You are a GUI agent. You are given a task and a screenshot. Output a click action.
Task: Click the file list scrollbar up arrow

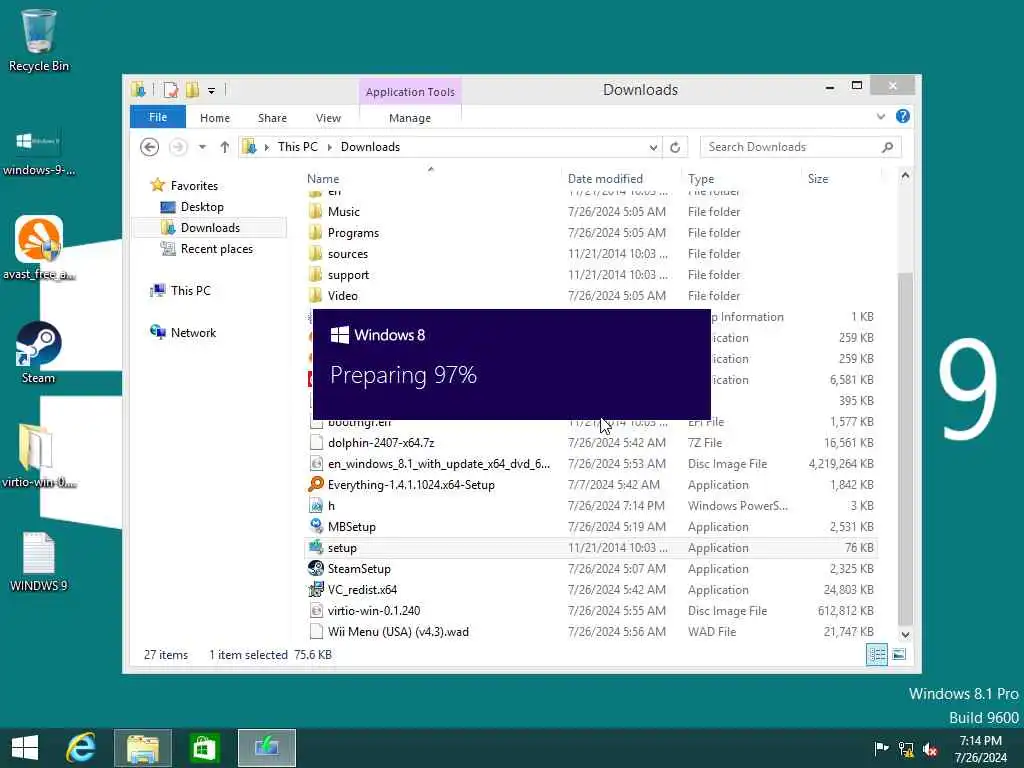905,176
